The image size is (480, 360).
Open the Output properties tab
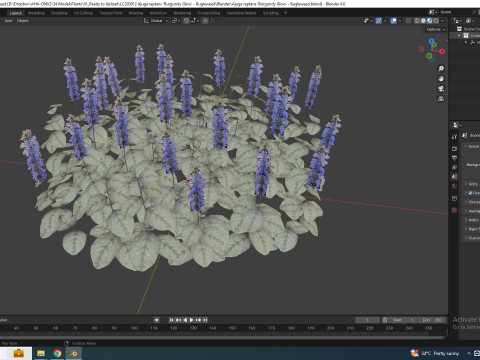[x=454, y=158]
